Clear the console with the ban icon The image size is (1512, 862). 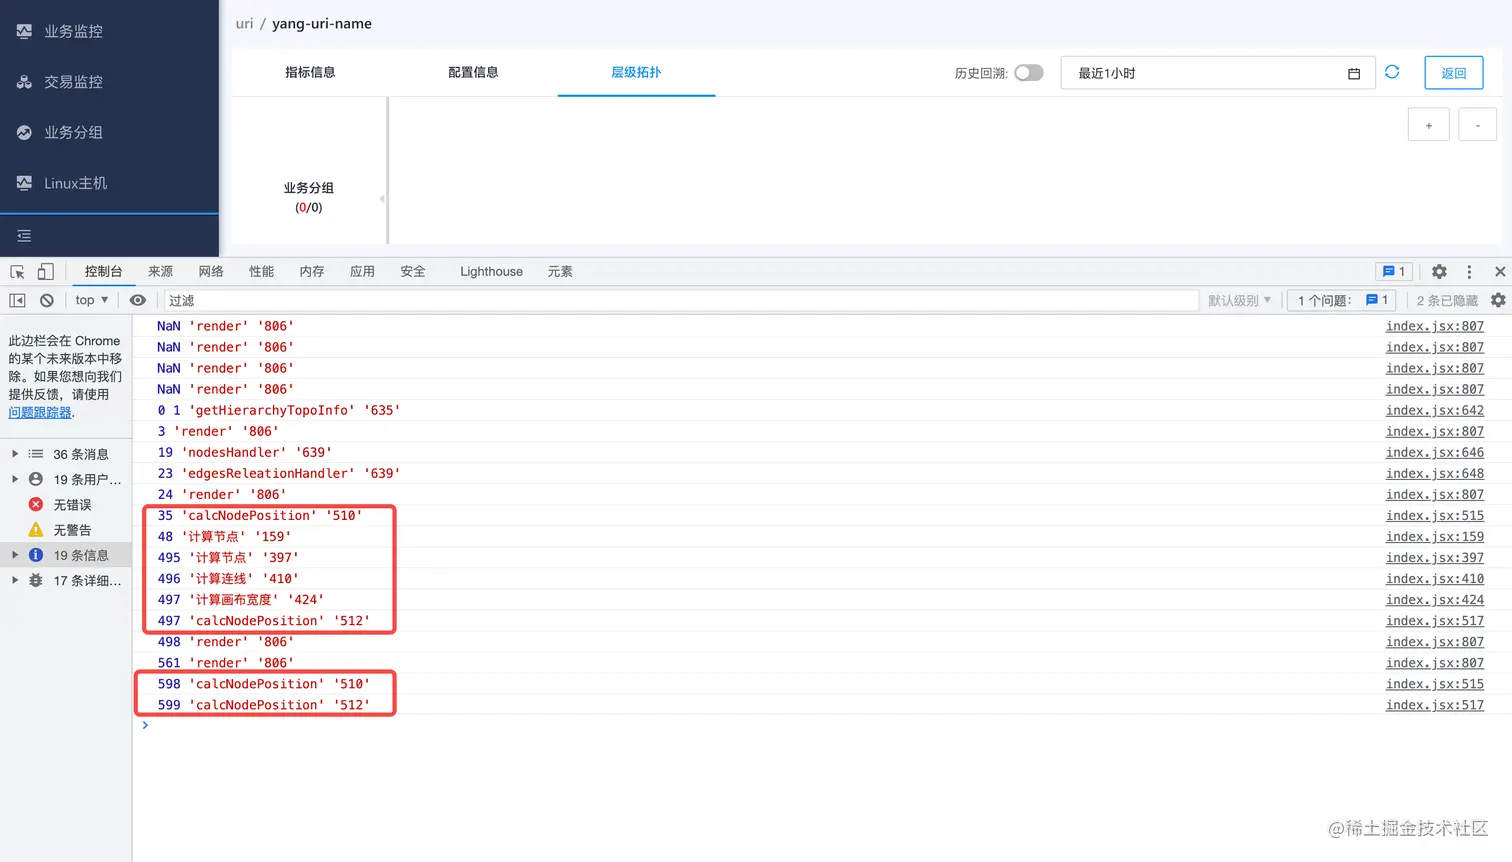click(47, 300)
